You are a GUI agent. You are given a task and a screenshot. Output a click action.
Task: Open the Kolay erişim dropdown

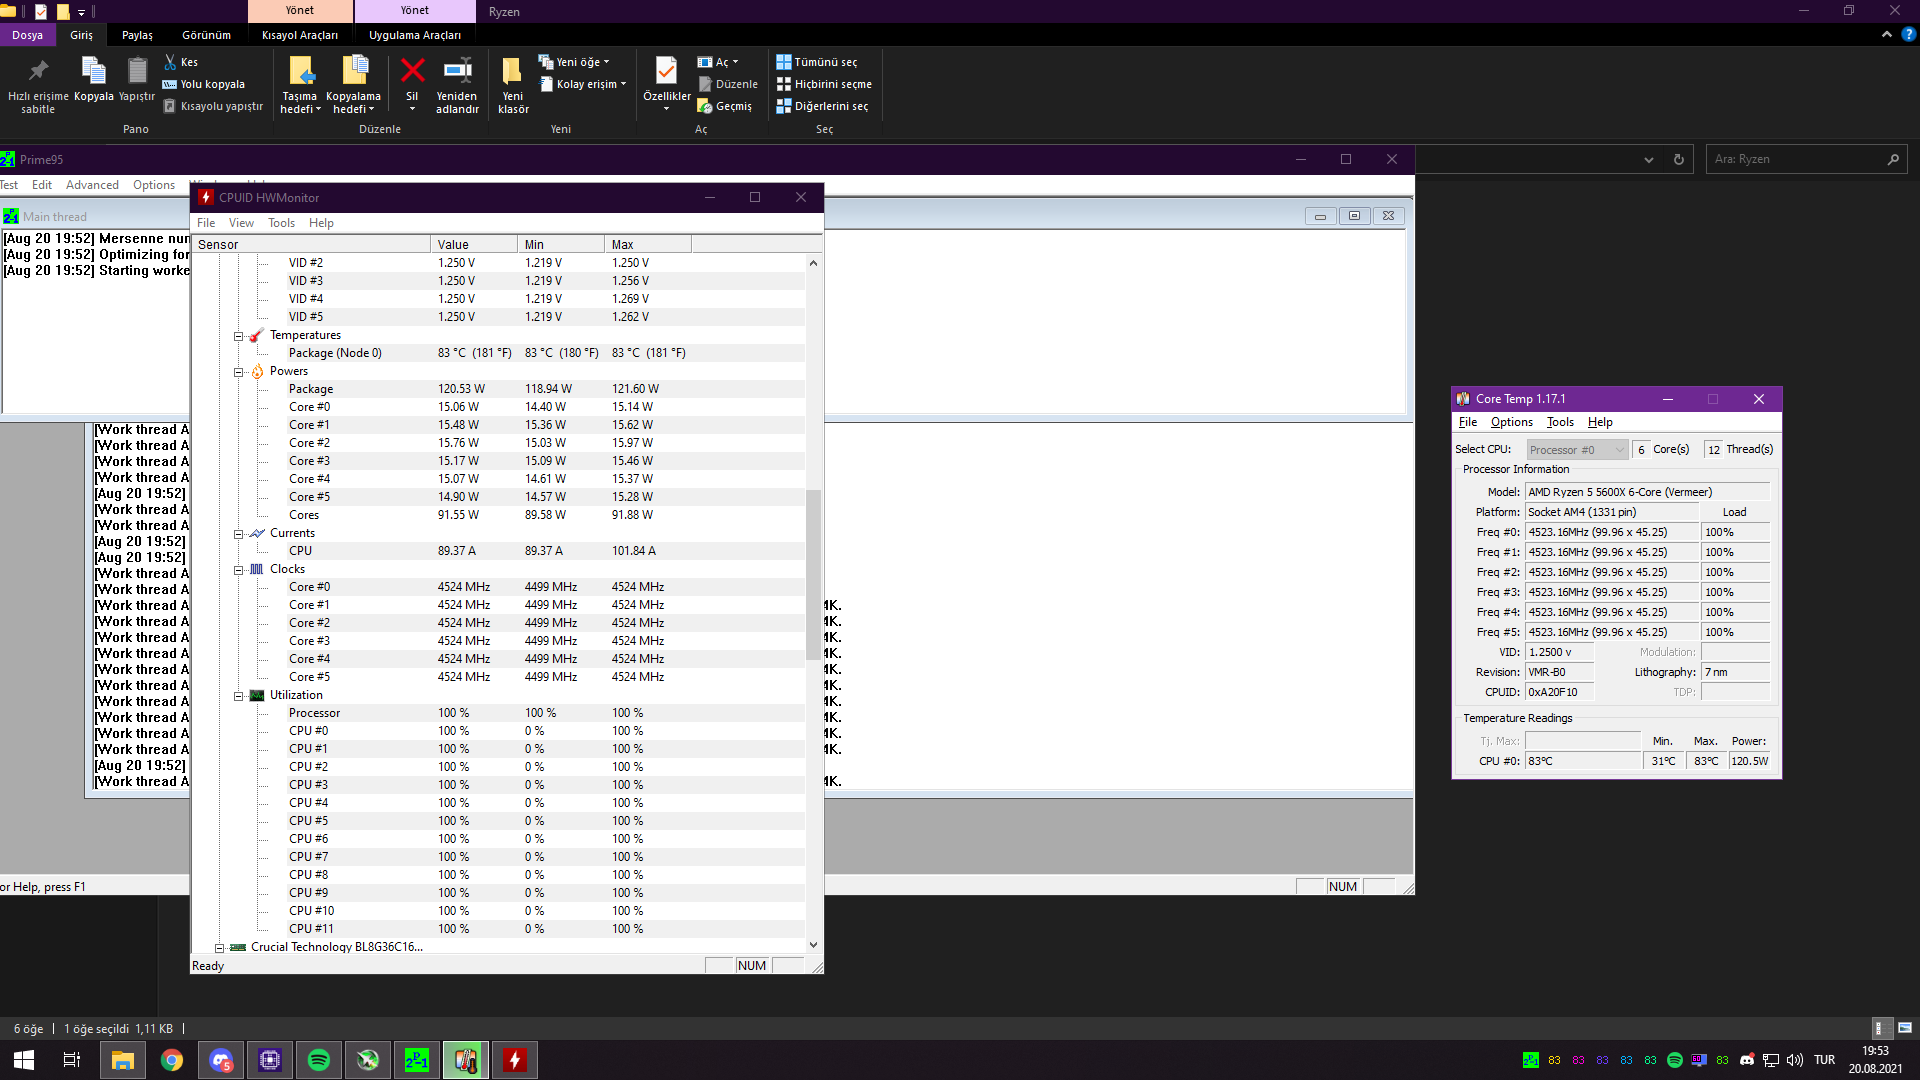pos(583,84)
